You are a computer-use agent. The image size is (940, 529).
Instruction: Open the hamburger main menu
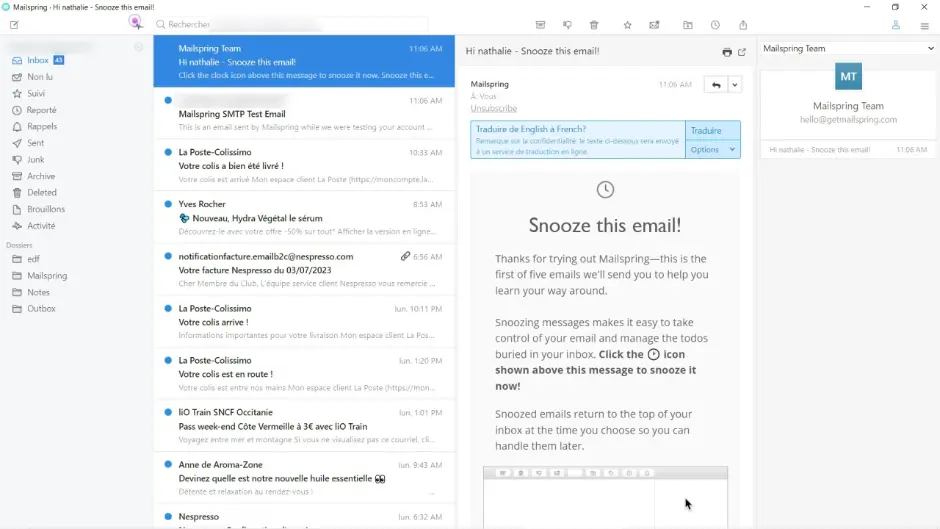coord(922,25)
